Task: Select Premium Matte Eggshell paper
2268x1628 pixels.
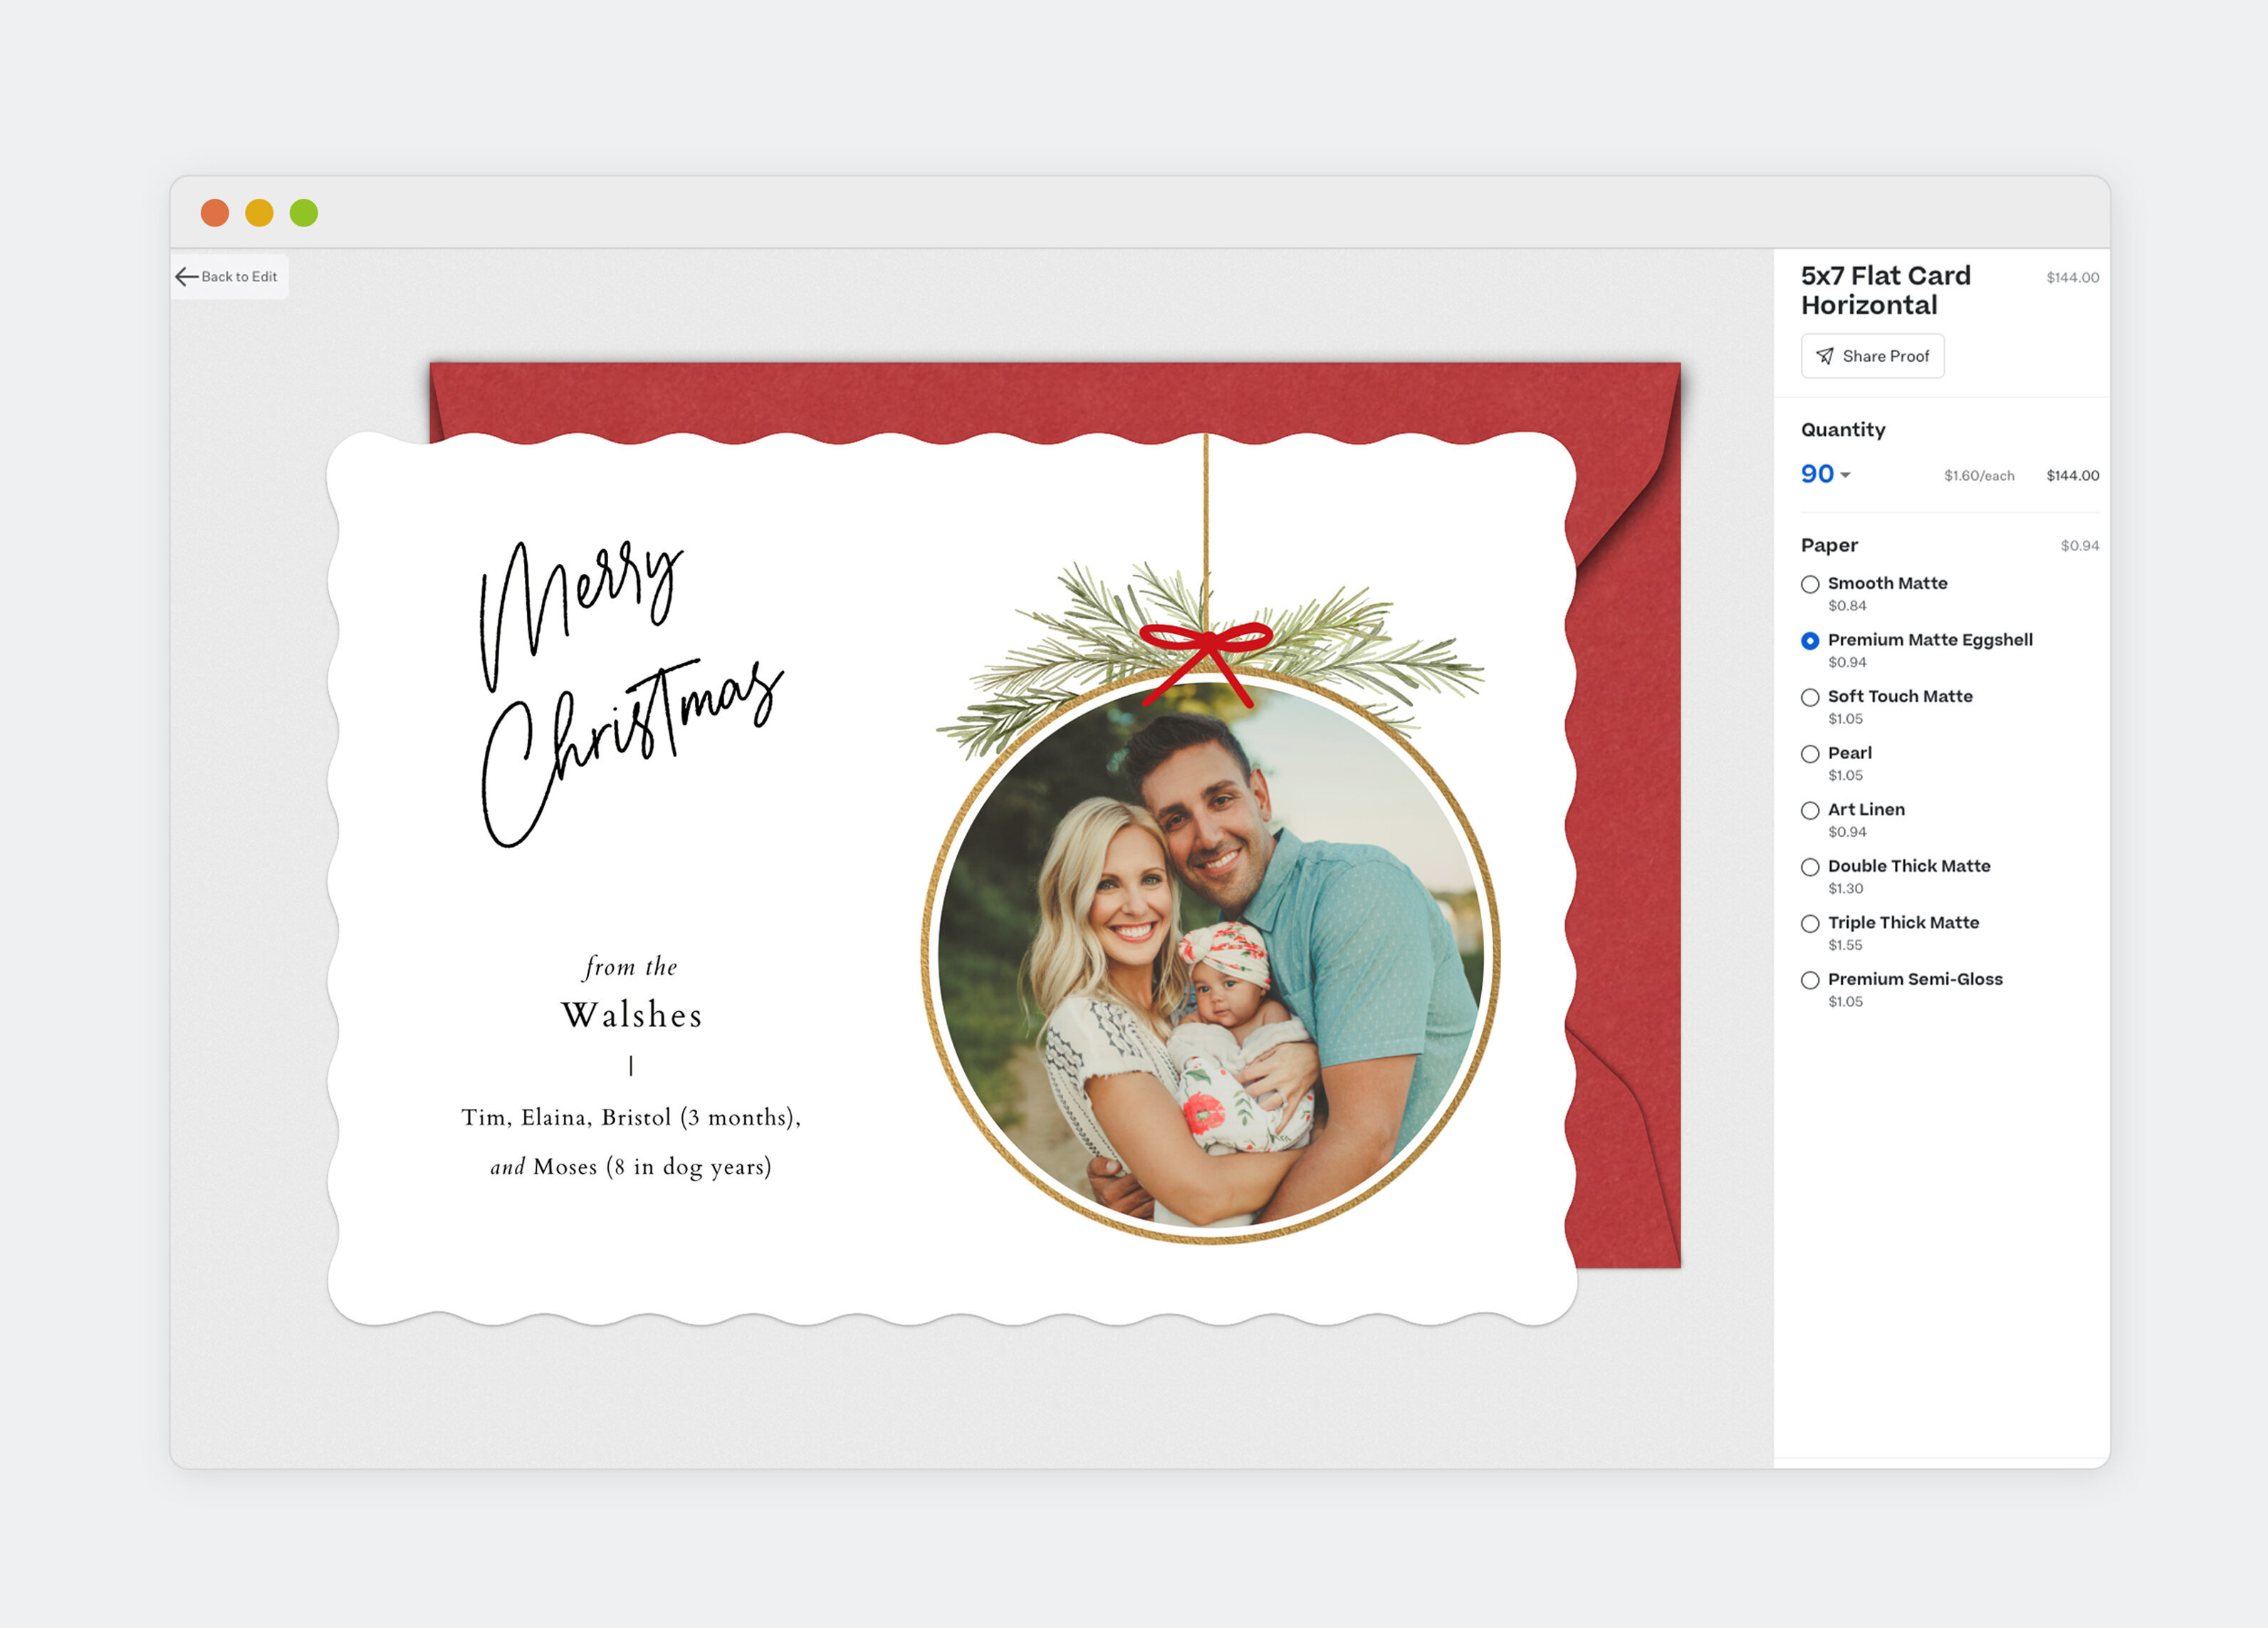Action: (1810, 641)
